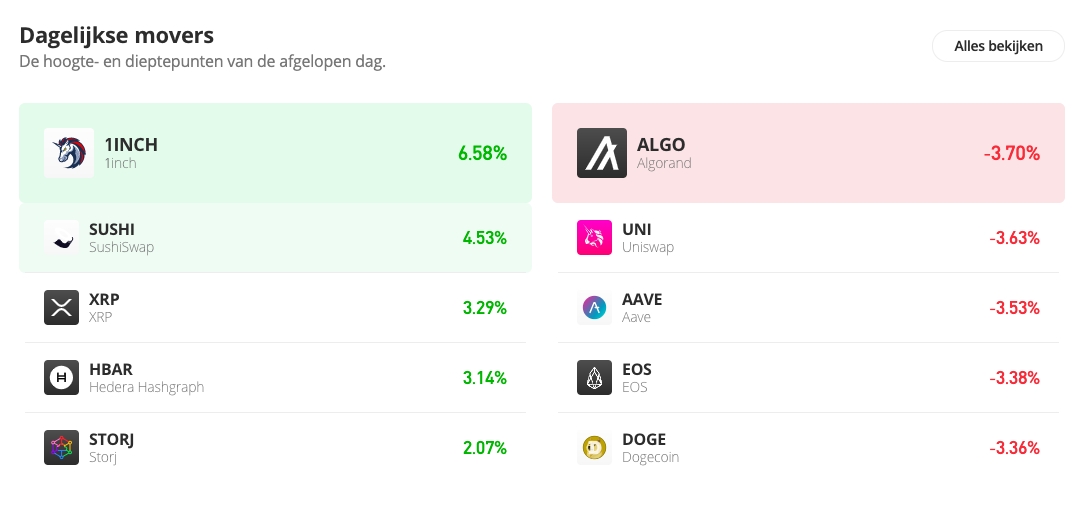Click the Algorand ALGO logo icon
Image resolution: width=1085 pixels, height=519 pixels.
coord(602,153)
